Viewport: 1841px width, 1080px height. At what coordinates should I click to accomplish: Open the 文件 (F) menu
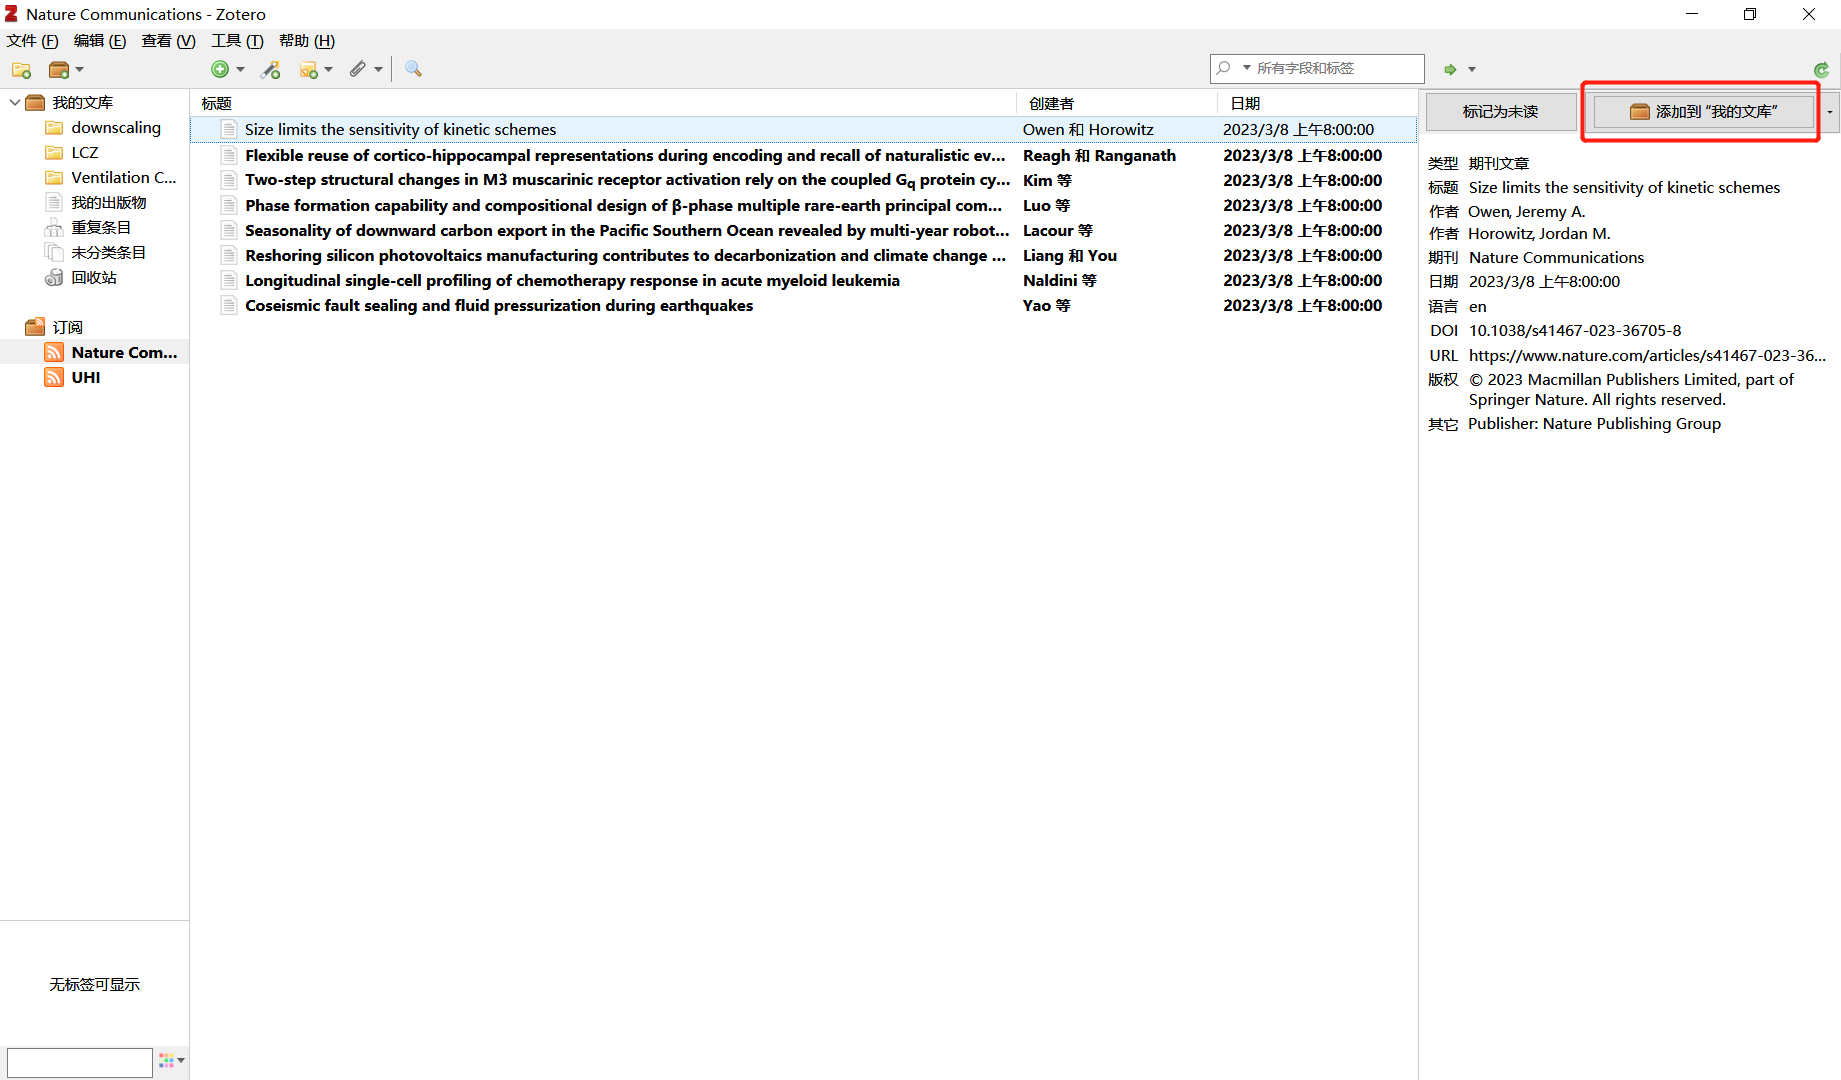tap(33, 41)
